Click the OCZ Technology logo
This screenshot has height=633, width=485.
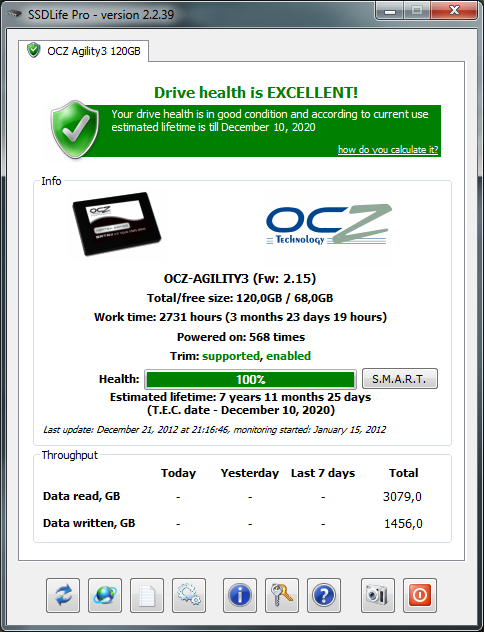point(329,225)
